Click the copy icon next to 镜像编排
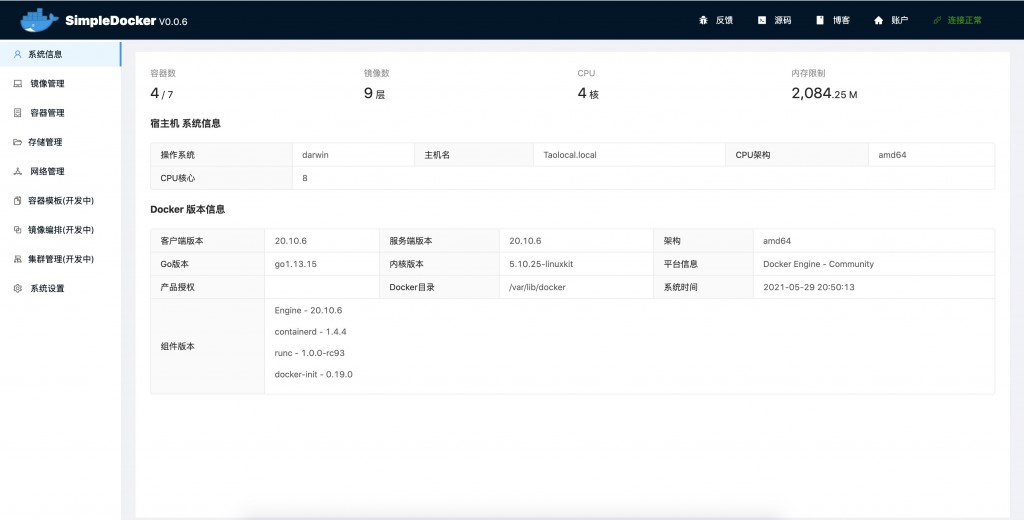The image size is (1024, 520). pyautogui.click(x=18, y=230)
